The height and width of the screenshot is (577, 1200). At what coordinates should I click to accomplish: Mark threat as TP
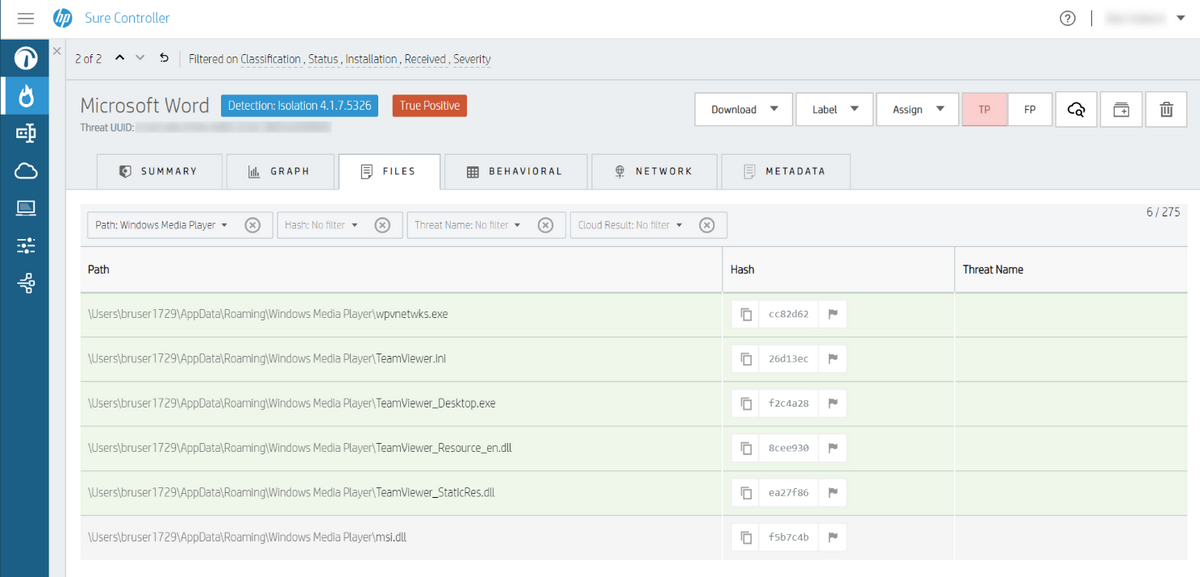coord(984,109)
